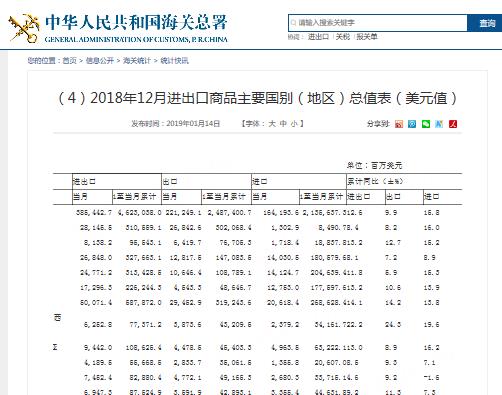Click the import growth value -1.6

[x=431, y=378]
